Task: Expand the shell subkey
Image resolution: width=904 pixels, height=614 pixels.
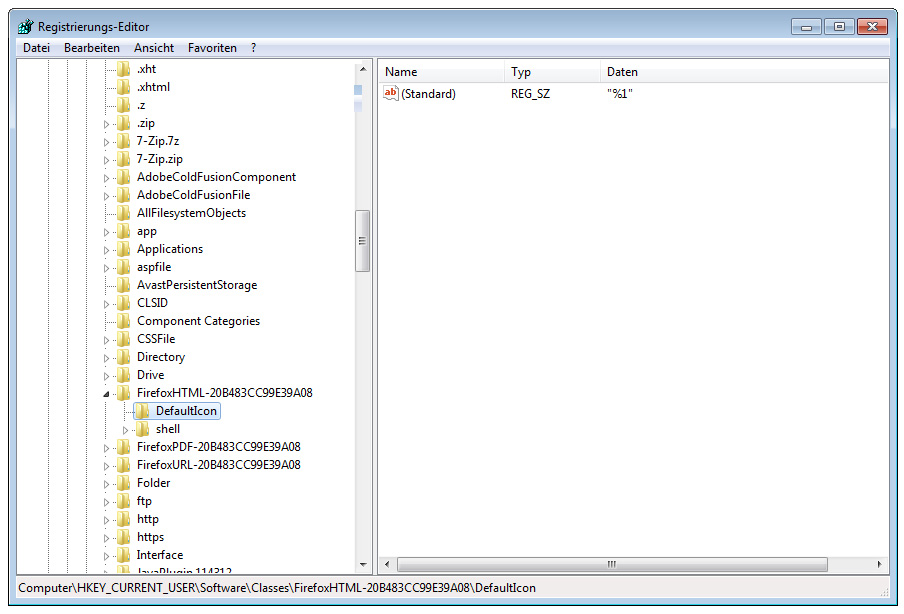Action: (x=126, y=430)
